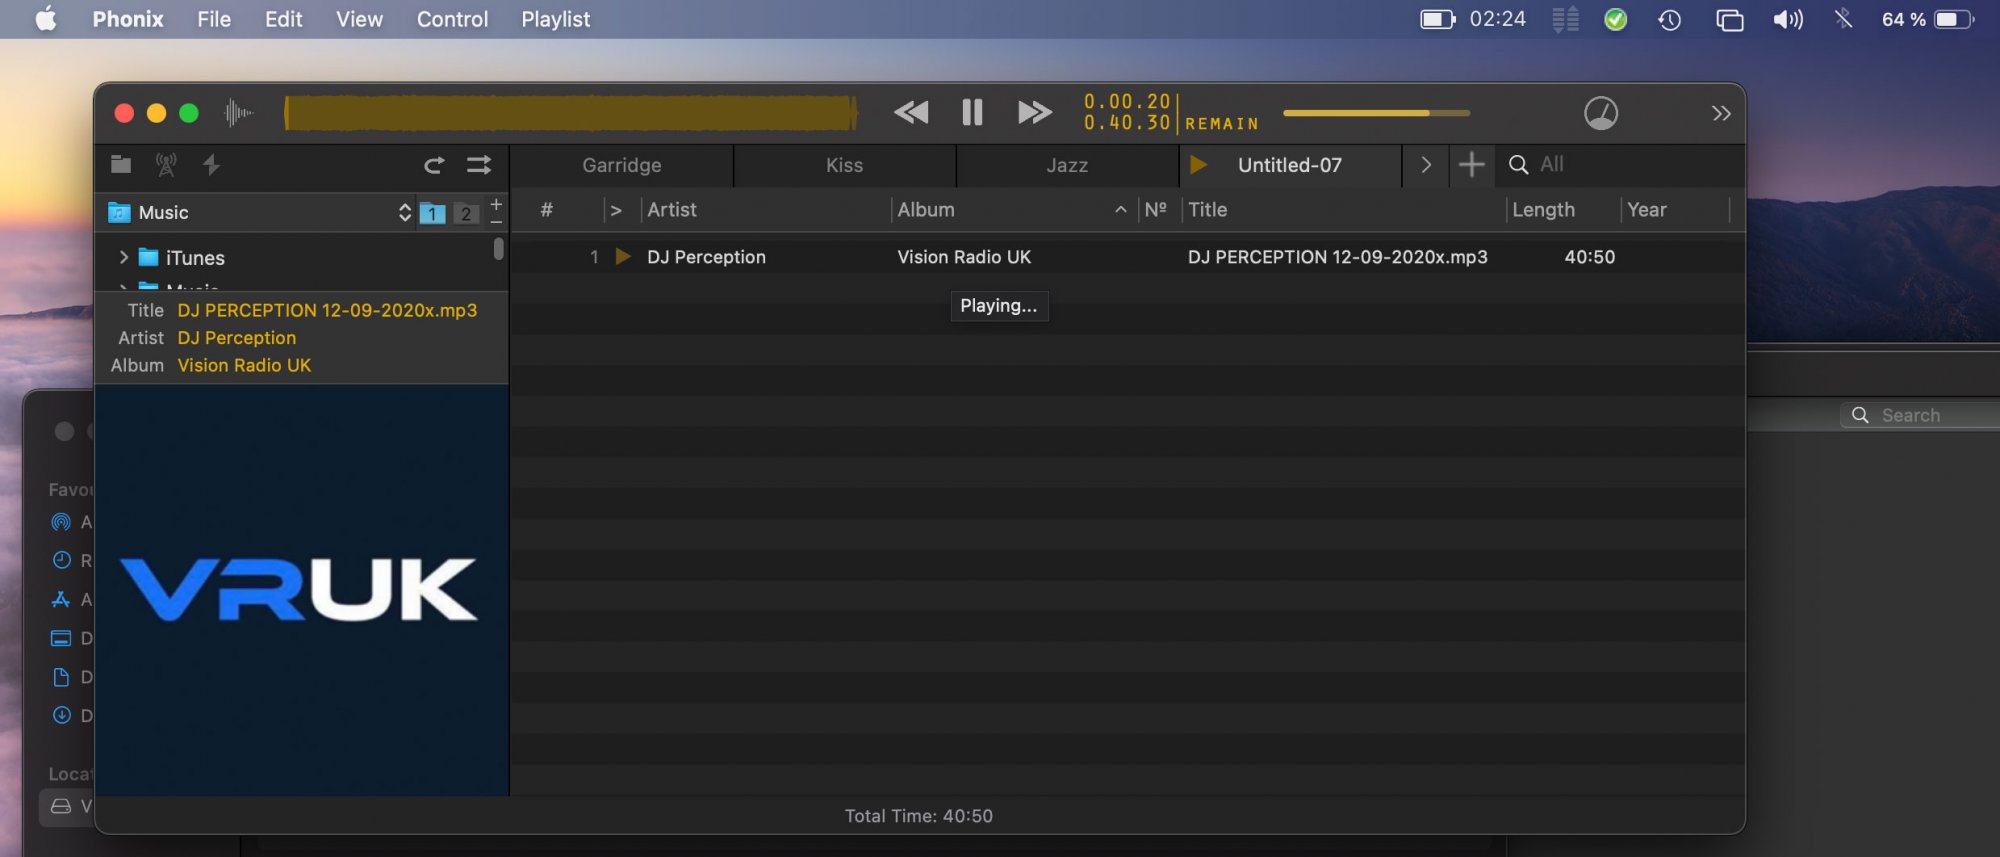Select the DJ Perception artist cell

[x=706, y=257]
